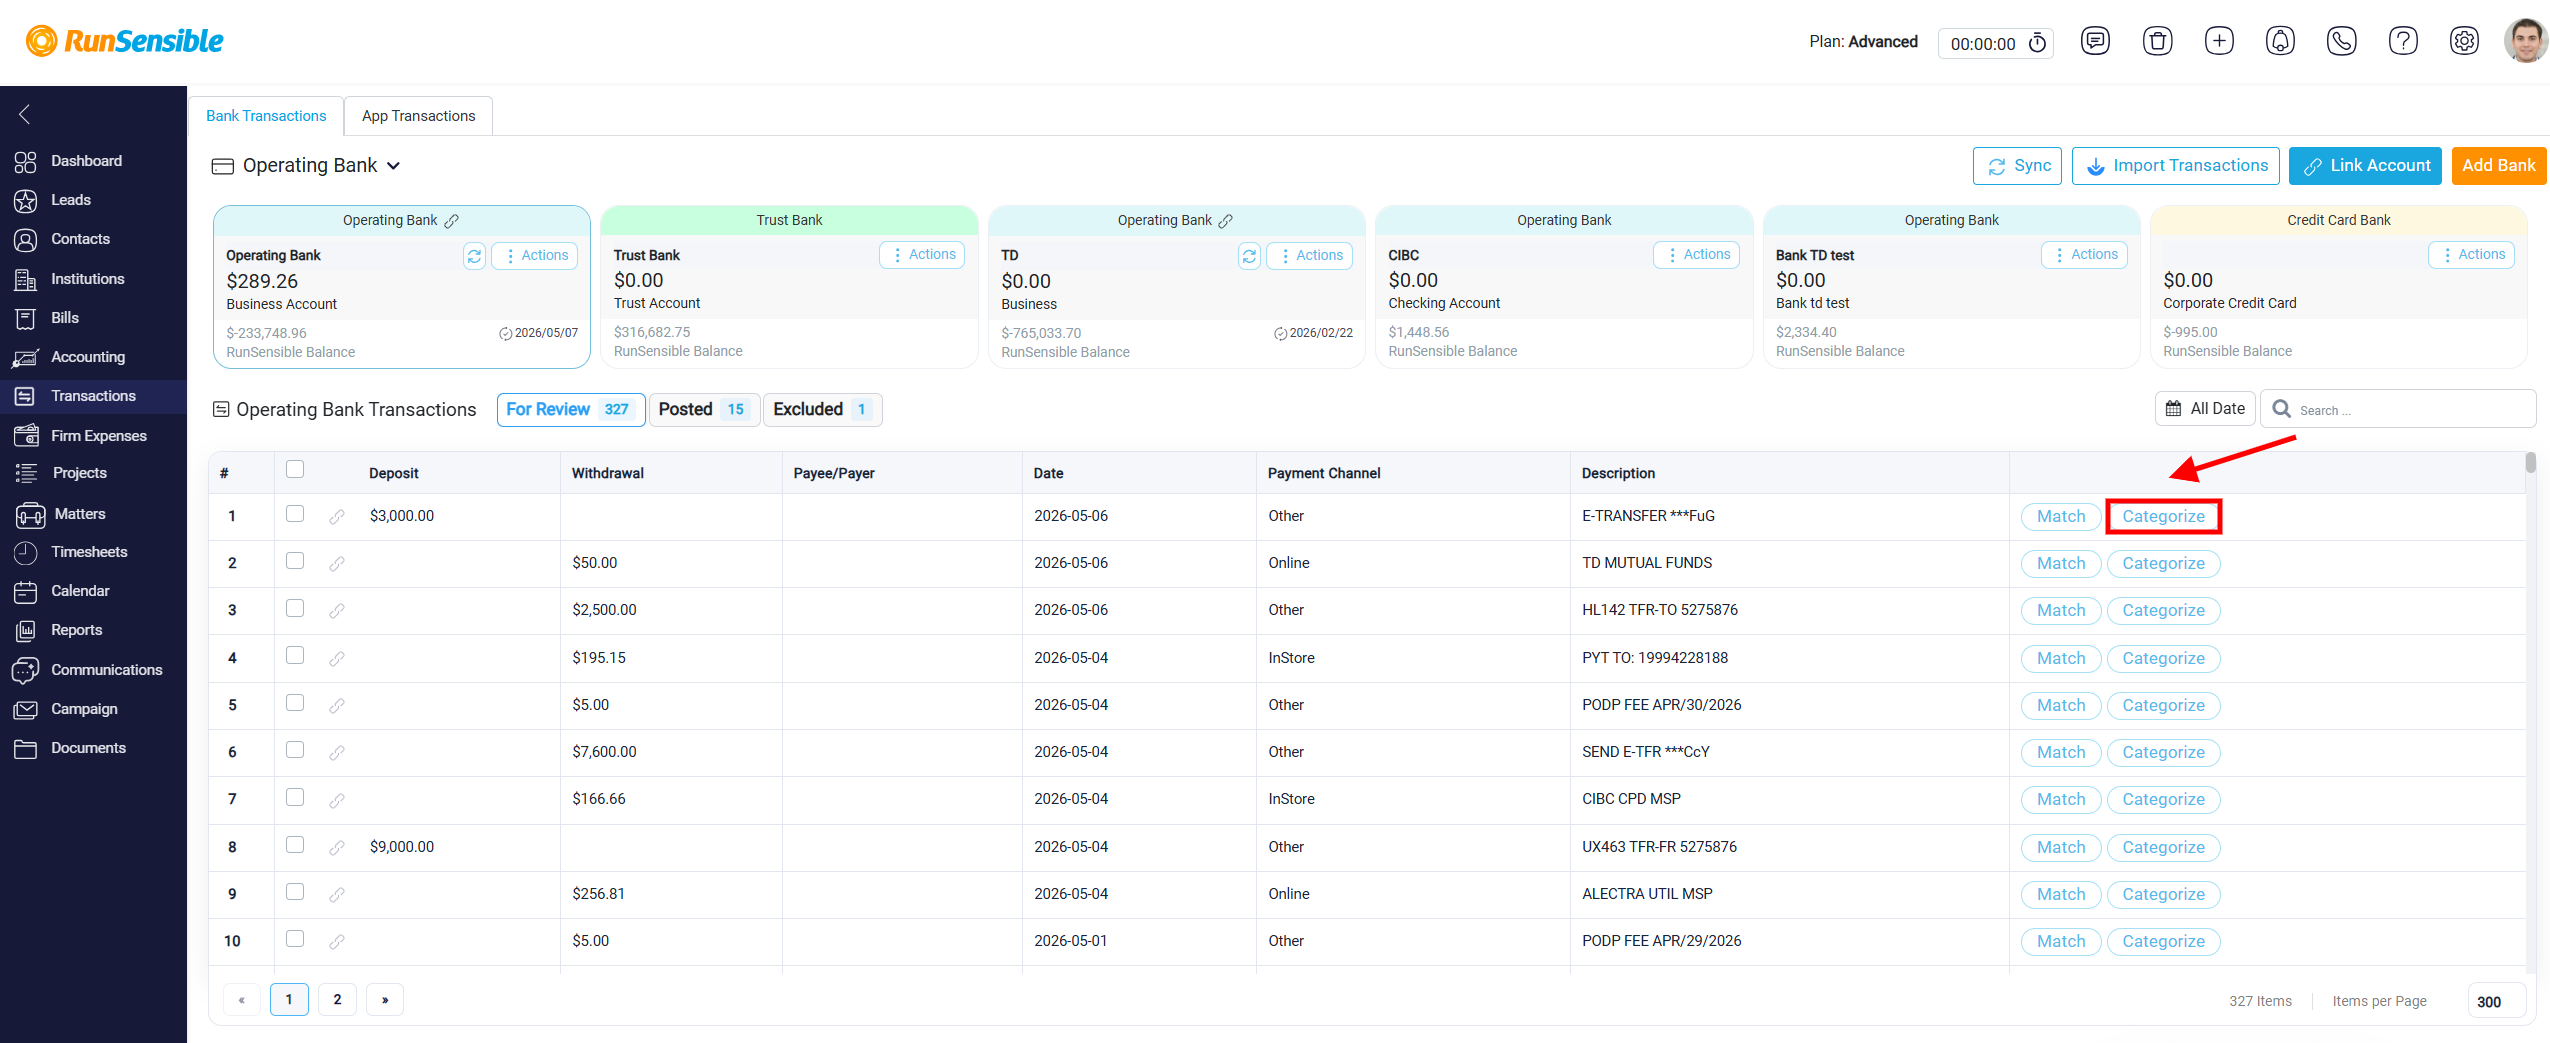Click sync icon on TD bank card
The width and height of the screenshot is (2550, 1043).
coord(1249,256)
